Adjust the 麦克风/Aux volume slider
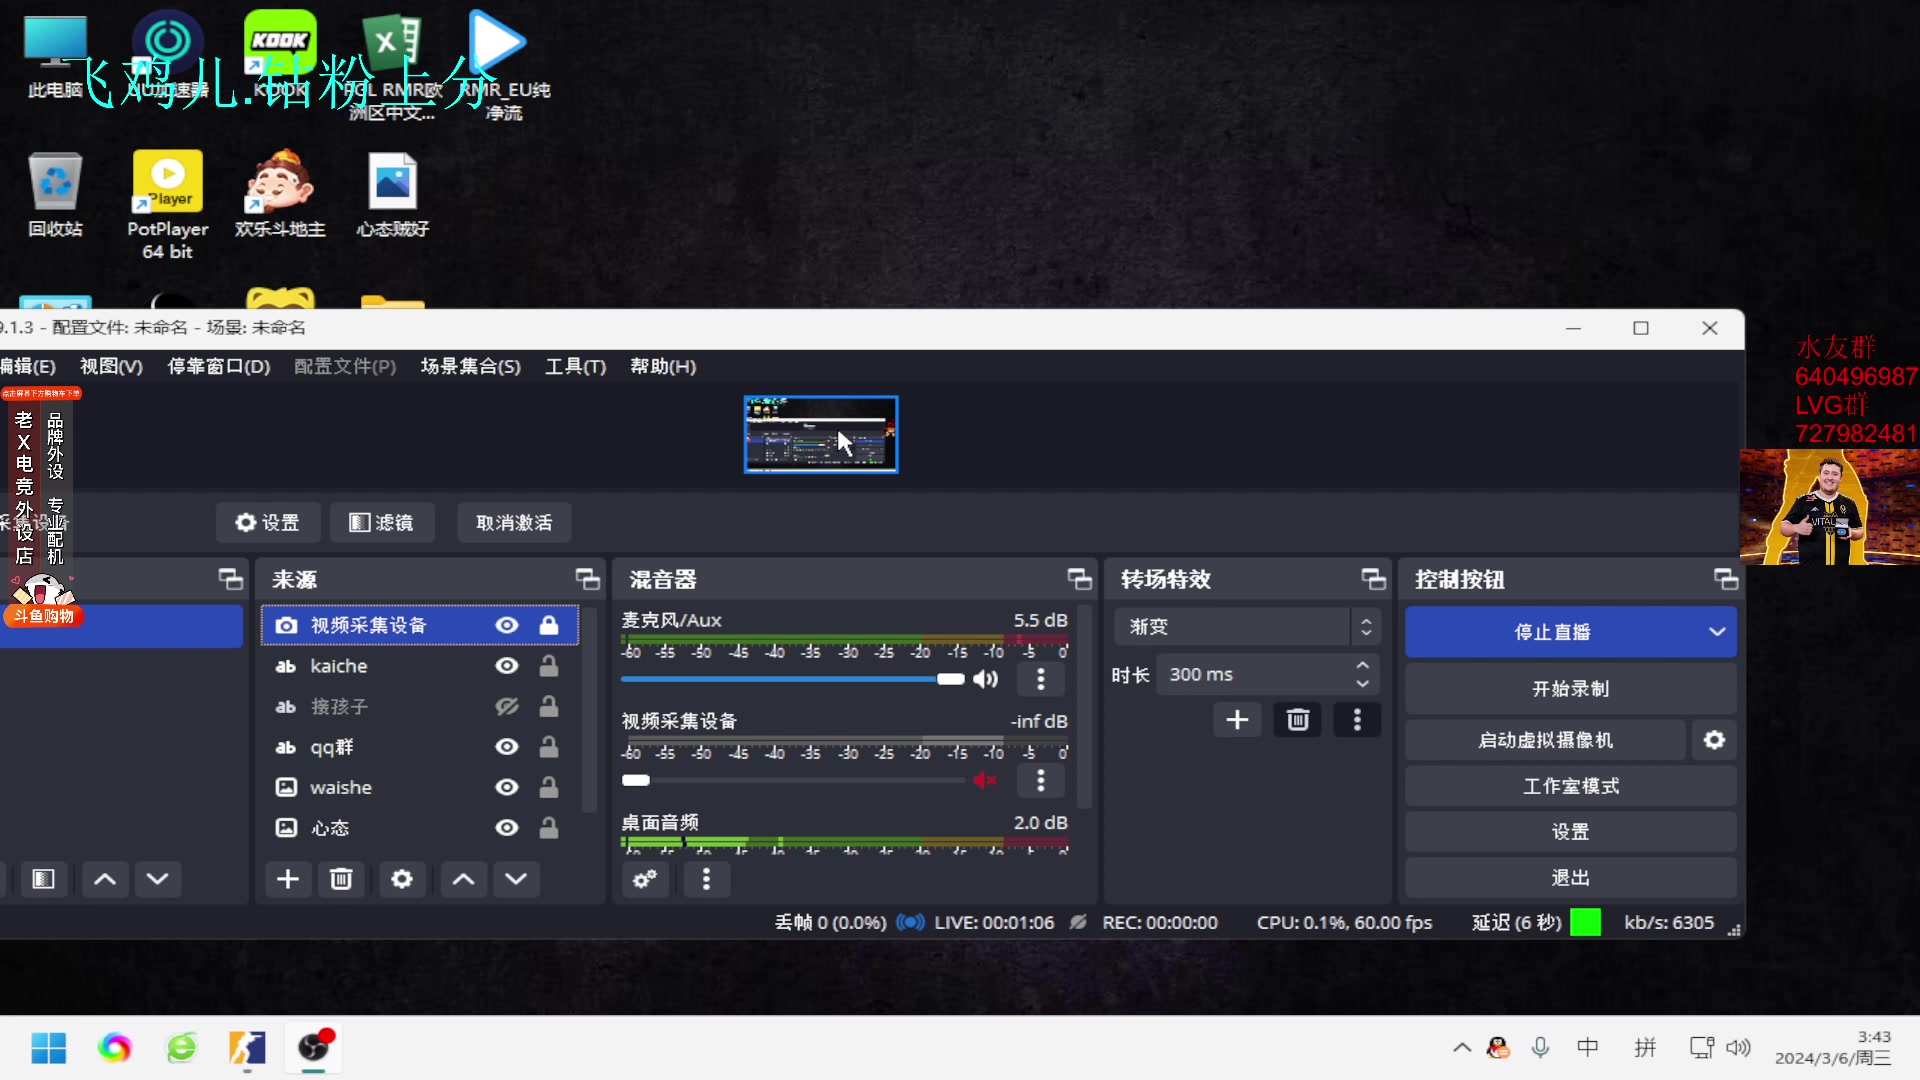 click(949, 679)
